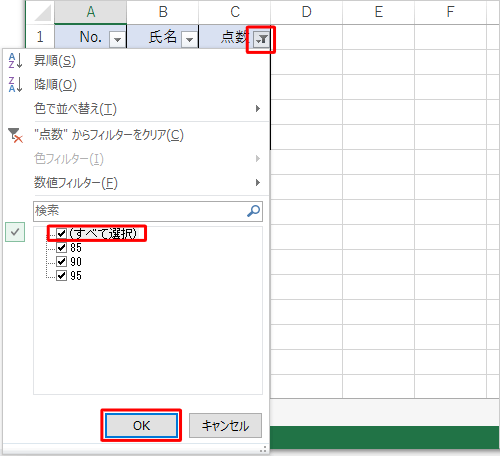
Task: Click the magnifier icon in search box
Action: pos(253,211)
